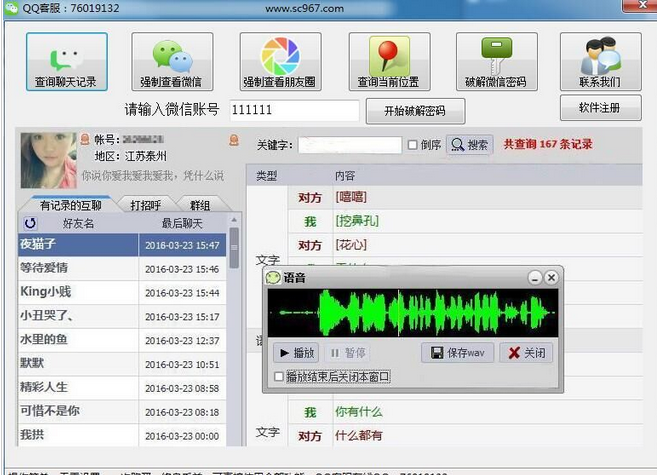Select friend 水里的鱼 in the list
This screenshot has width=657, height=475.
[122, 340]
